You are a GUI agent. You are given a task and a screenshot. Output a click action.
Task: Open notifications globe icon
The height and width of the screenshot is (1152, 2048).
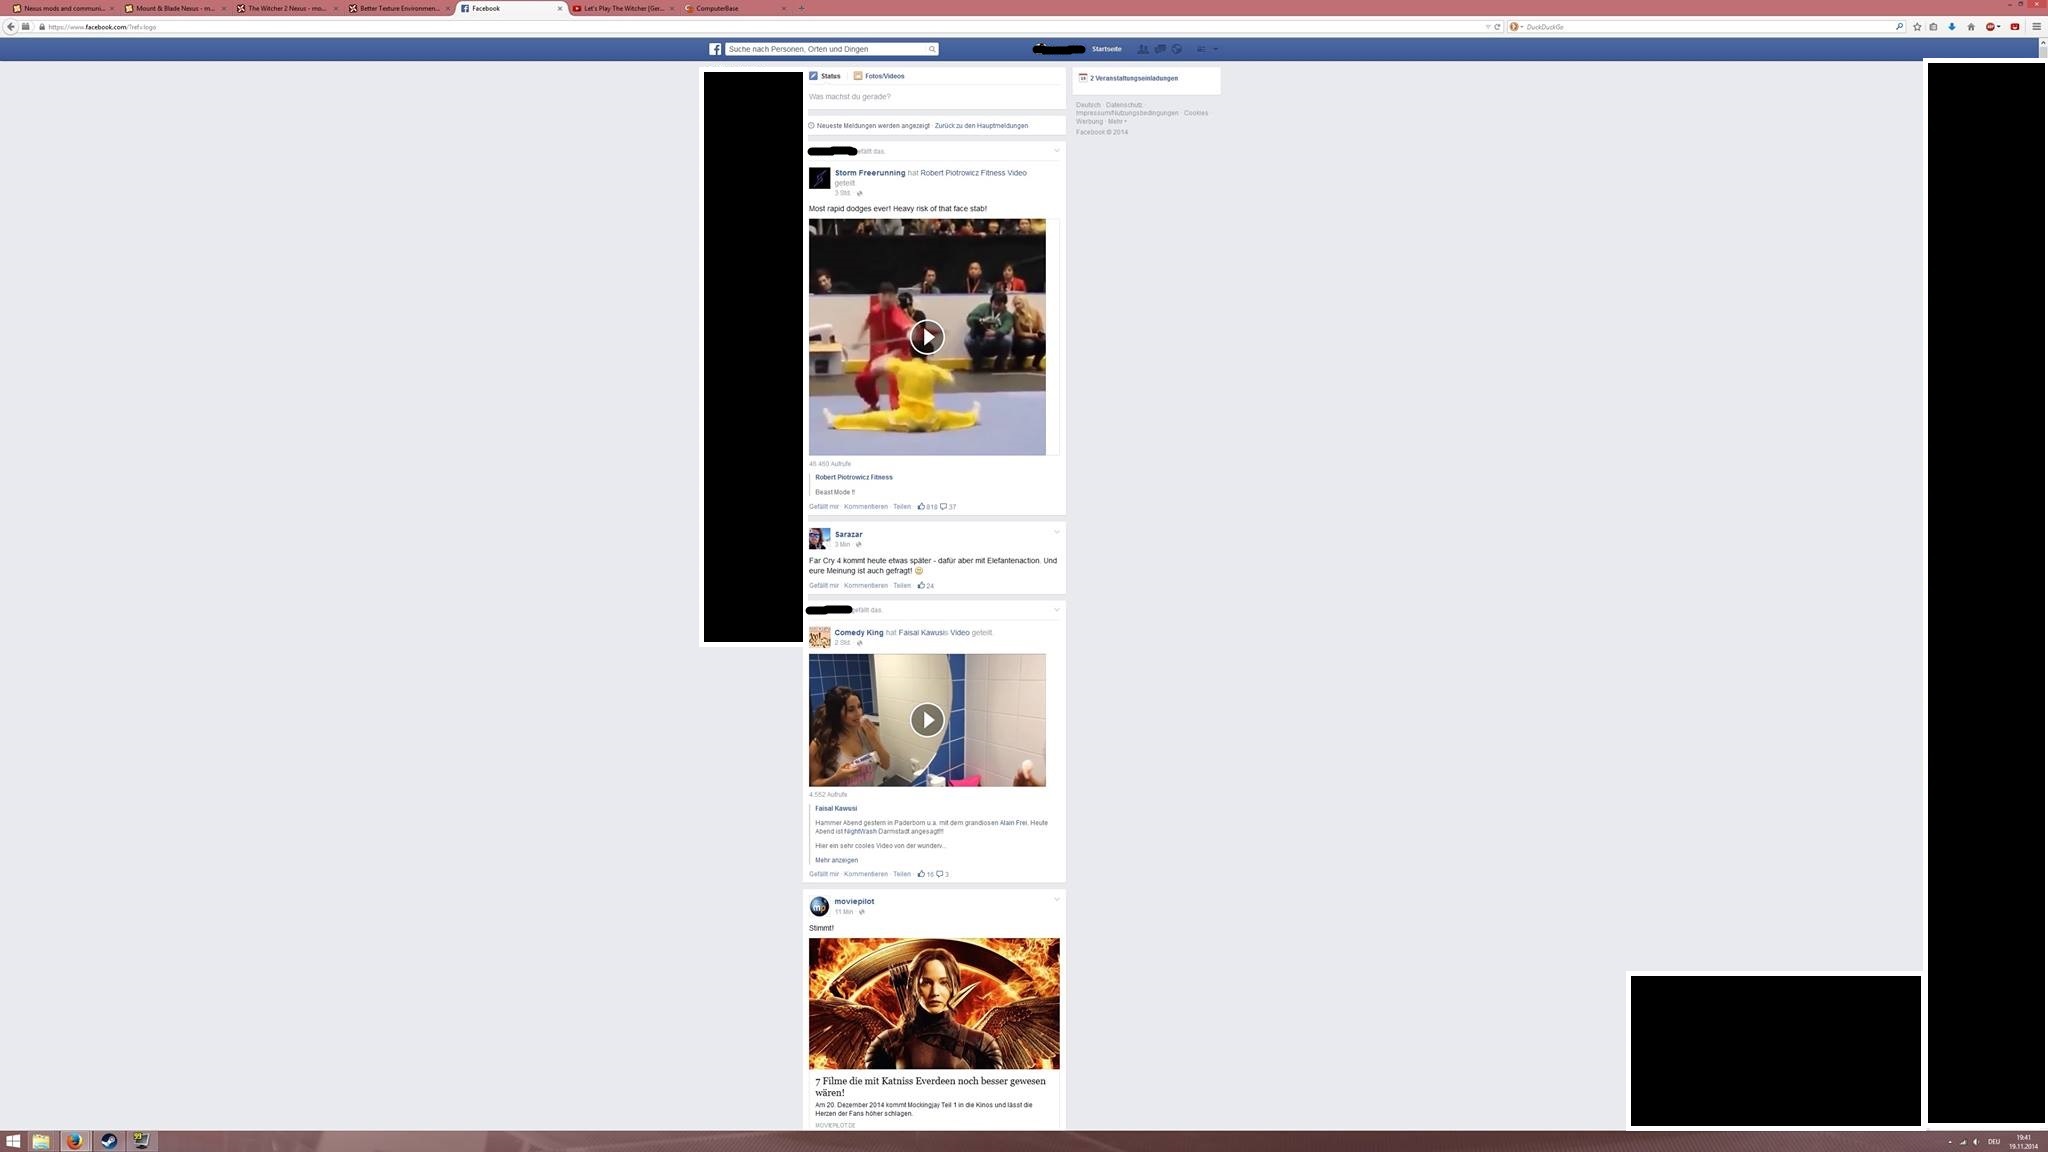[x=1177, y=49]
